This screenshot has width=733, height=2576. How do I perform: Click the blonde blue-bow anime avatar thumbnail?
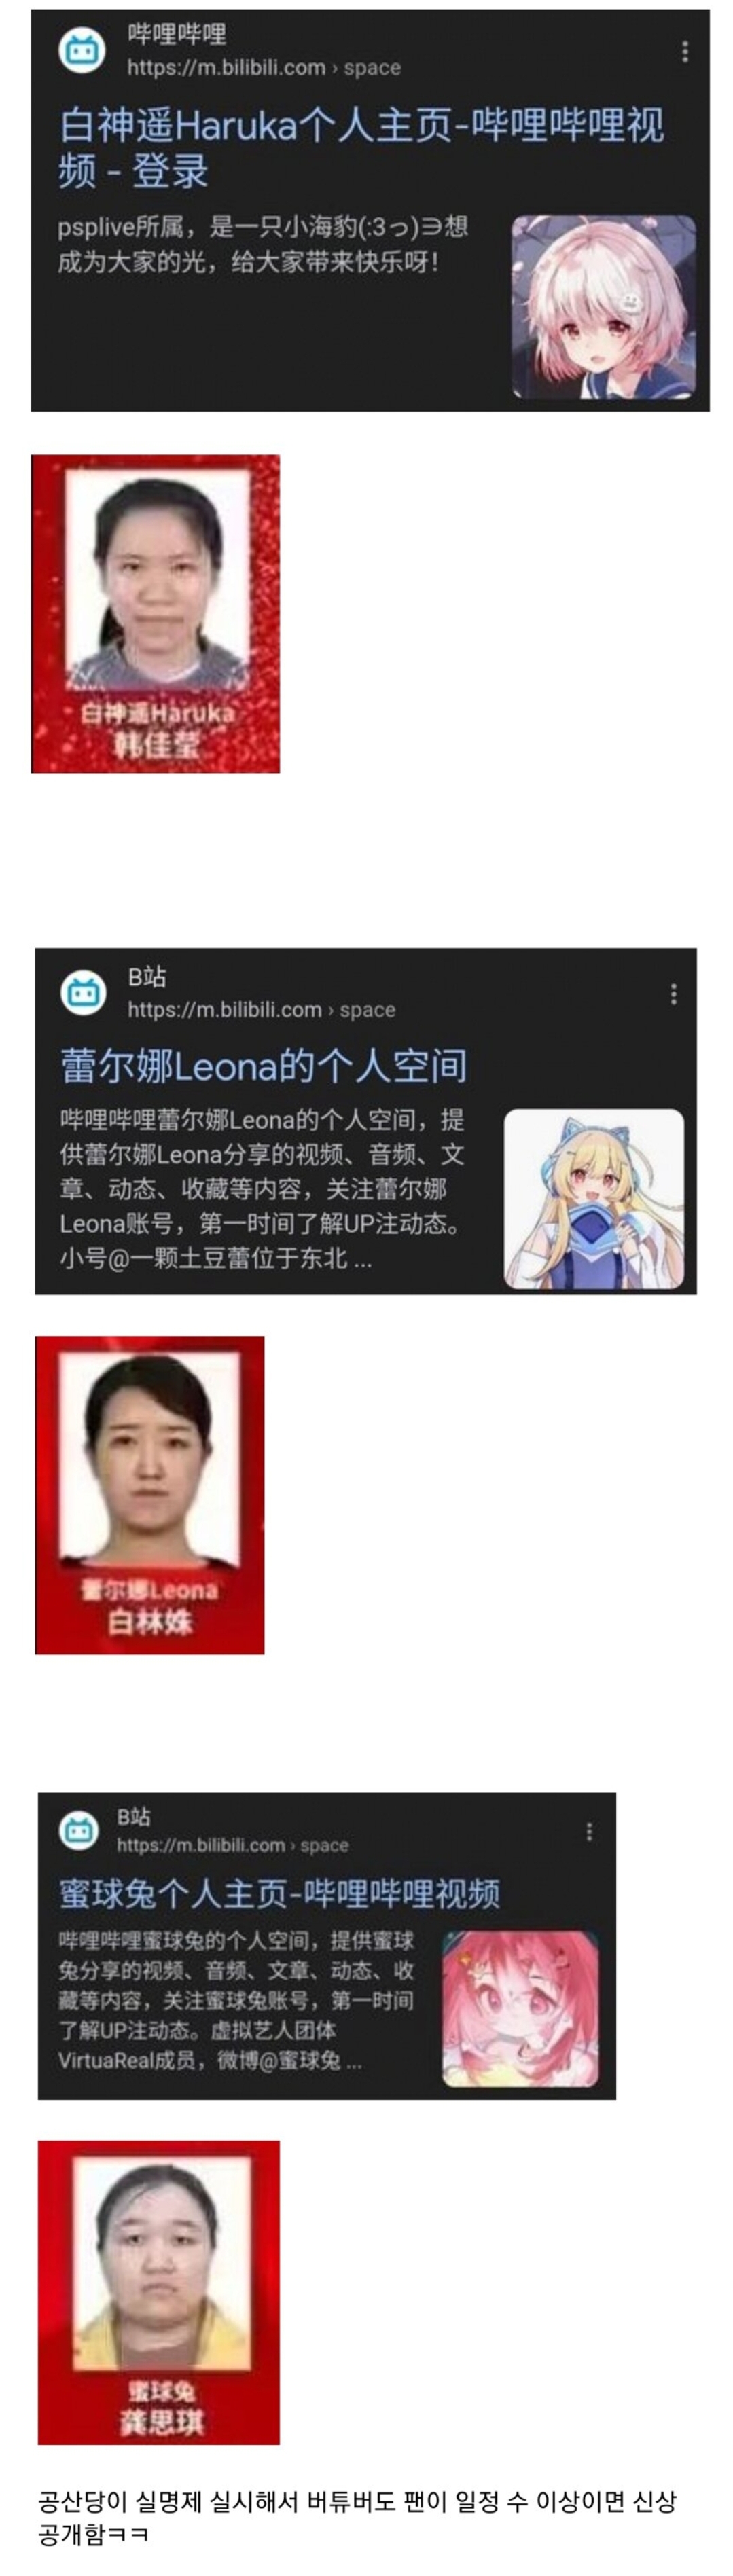pos(594,1199)
